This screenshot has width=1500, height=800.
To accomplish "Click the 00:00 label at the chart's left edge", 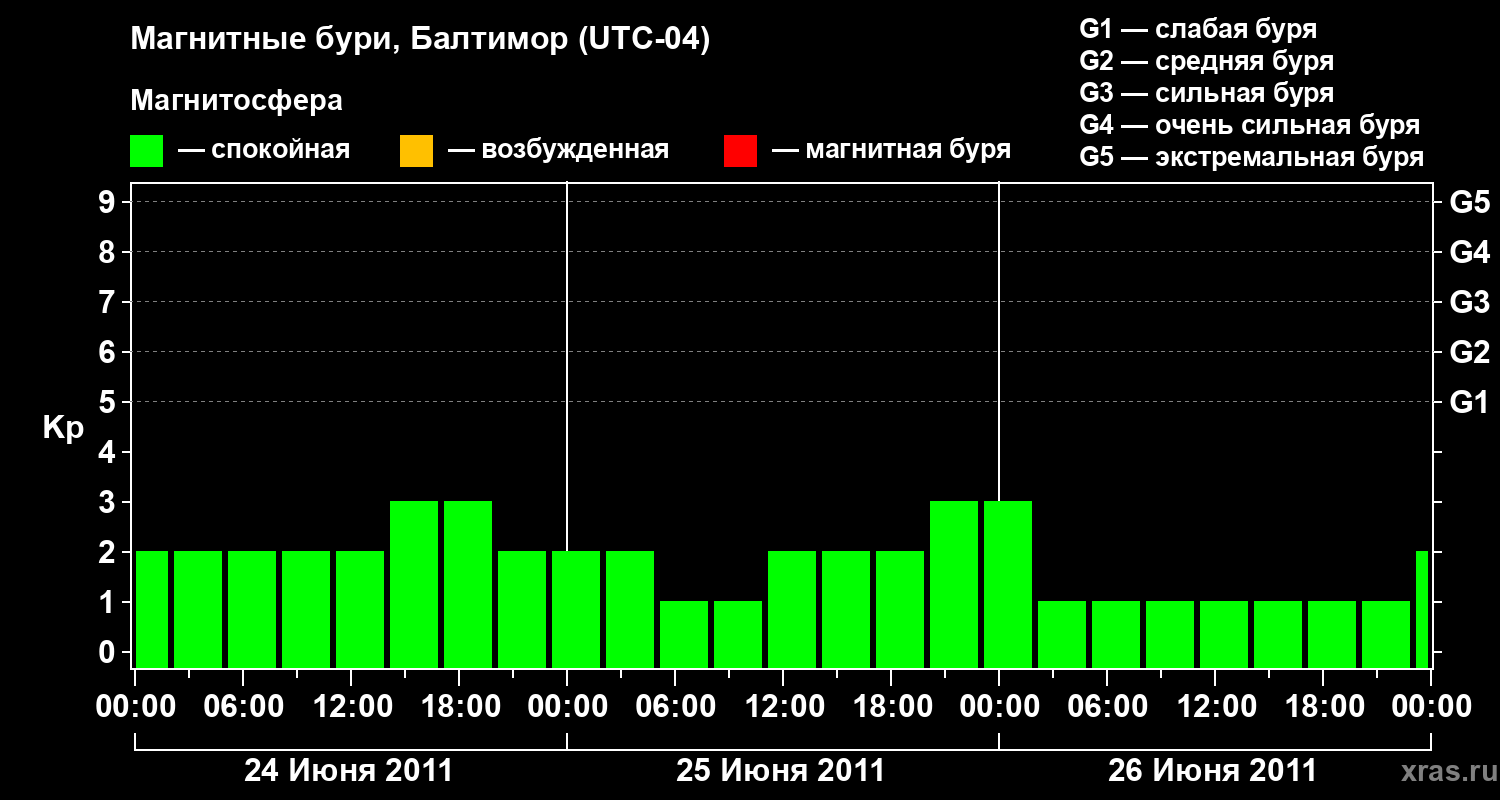I will pyautogui.click(x=135, y=707).
